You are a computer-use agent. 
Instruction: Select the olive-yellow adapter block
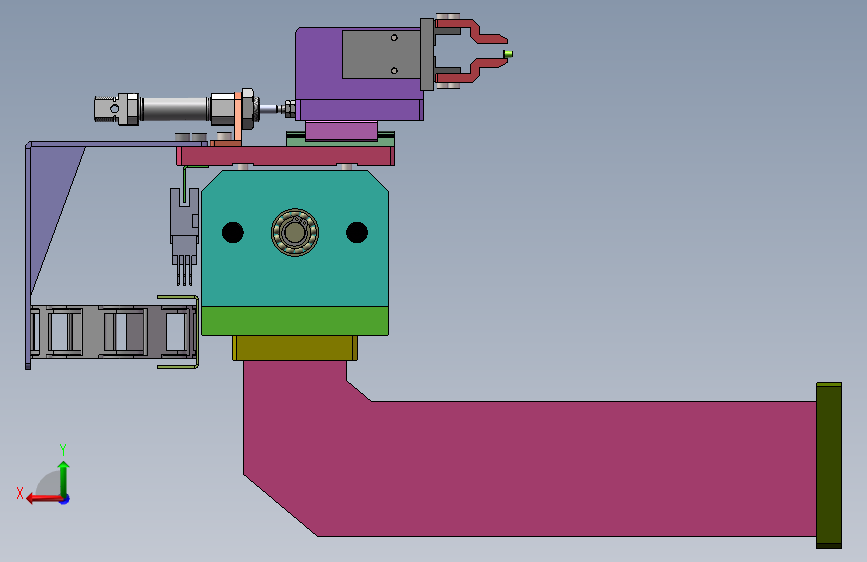tap(295, 348)
